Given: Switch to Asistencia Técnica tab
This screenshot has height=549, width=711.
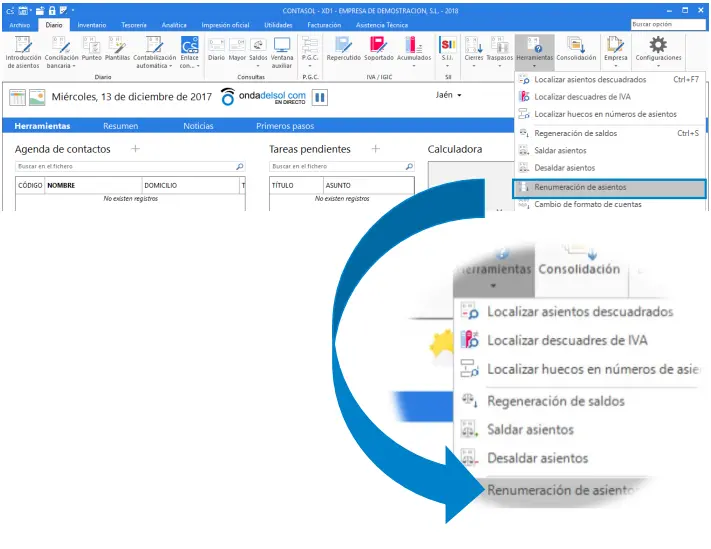Looking at the screenshot, I should 382,25.
